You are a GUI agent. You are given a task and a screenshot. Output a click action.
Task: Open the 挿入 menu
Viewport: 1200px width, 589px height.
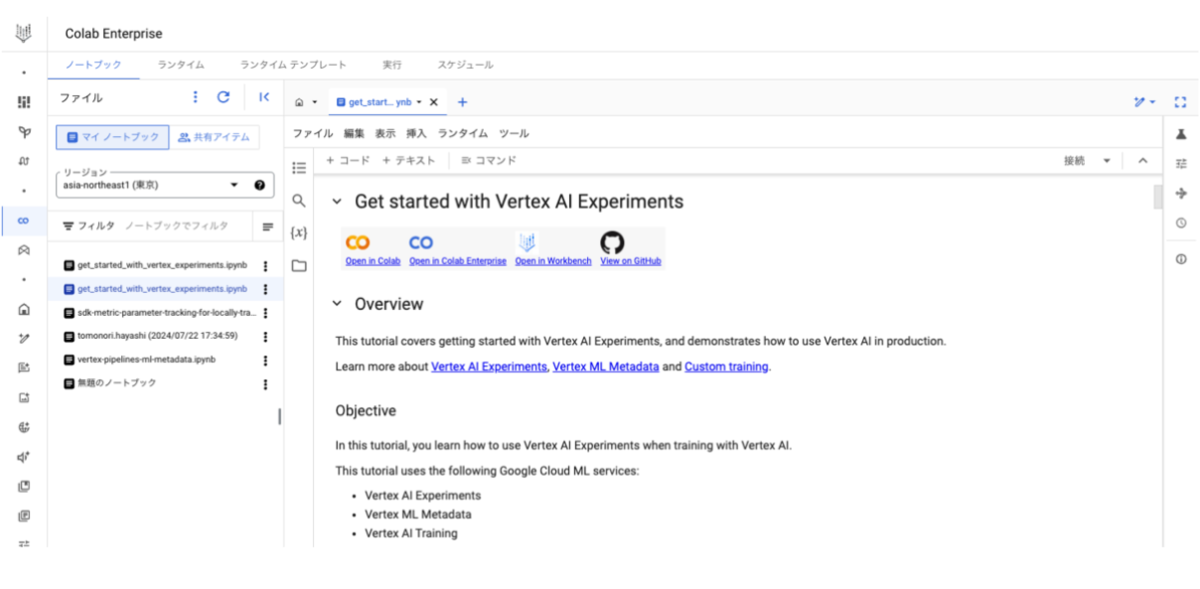pos(416,133)
